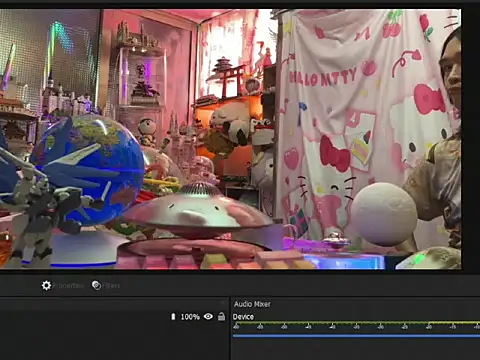This screenshot has width=480, height=360.
Task: Open source Properties with the gear button
Action: click(63, 286)
